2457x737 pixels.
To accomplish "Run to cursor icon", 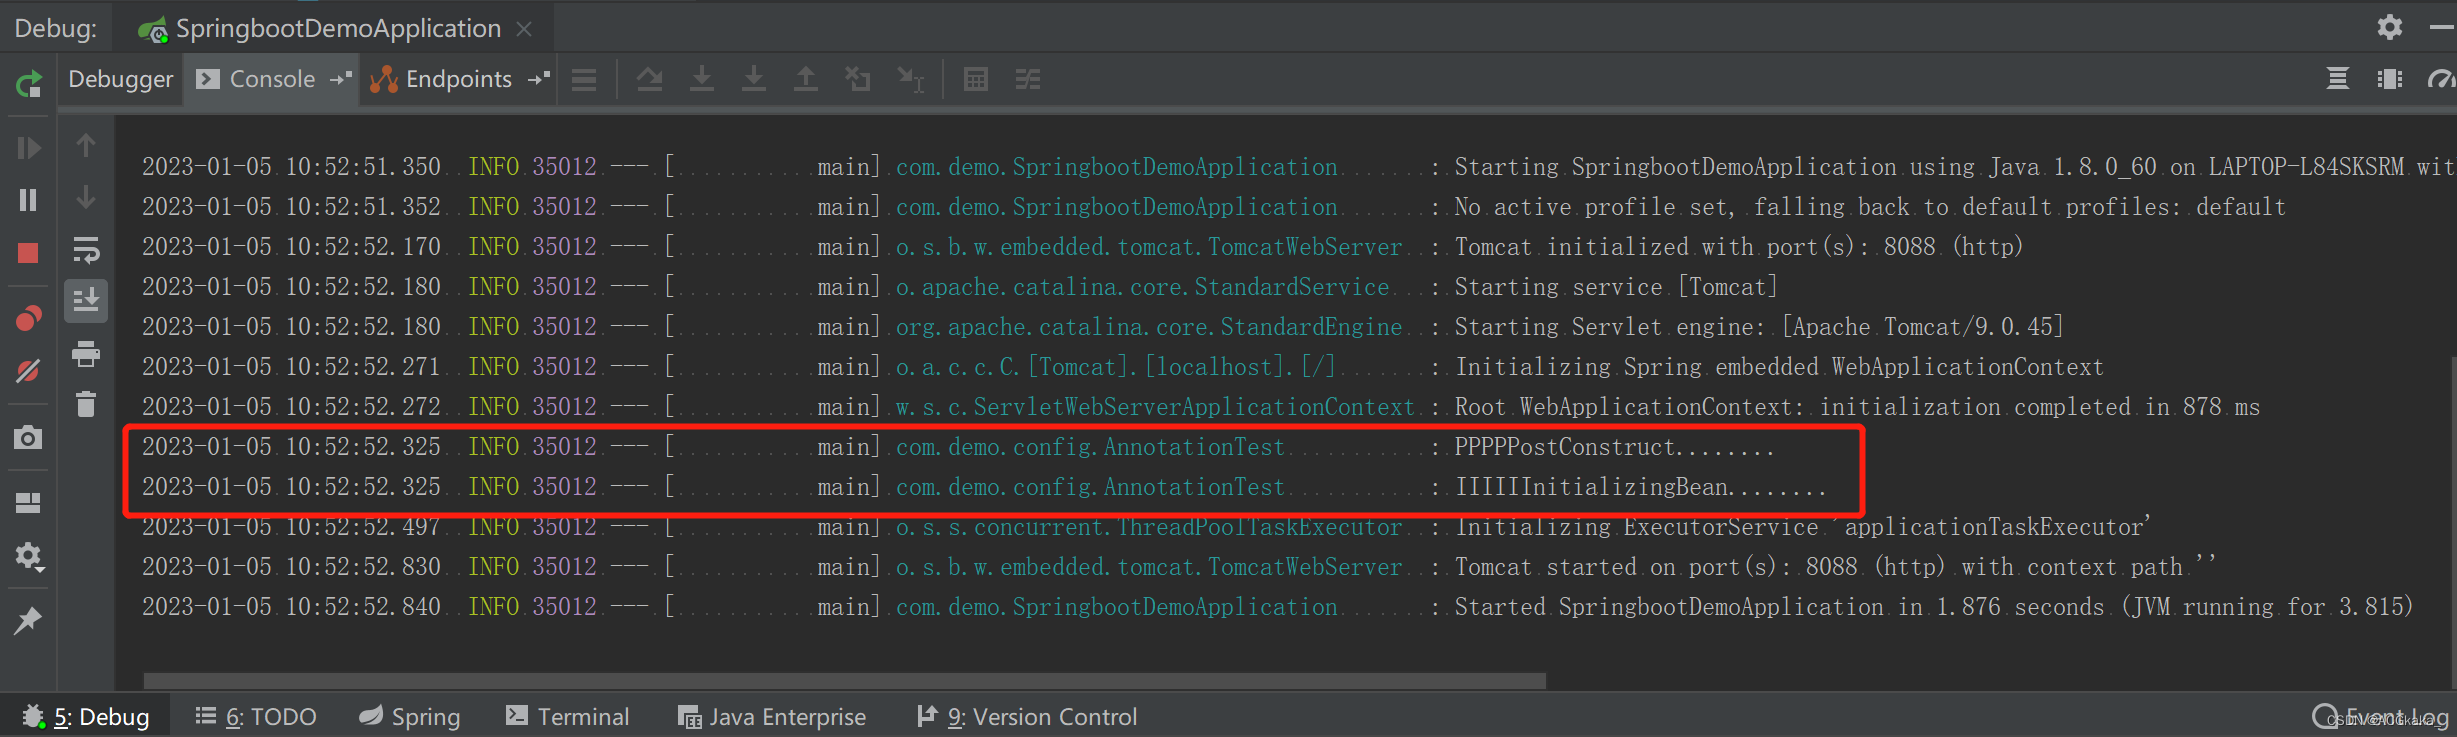I will click(x=911, y=80).
